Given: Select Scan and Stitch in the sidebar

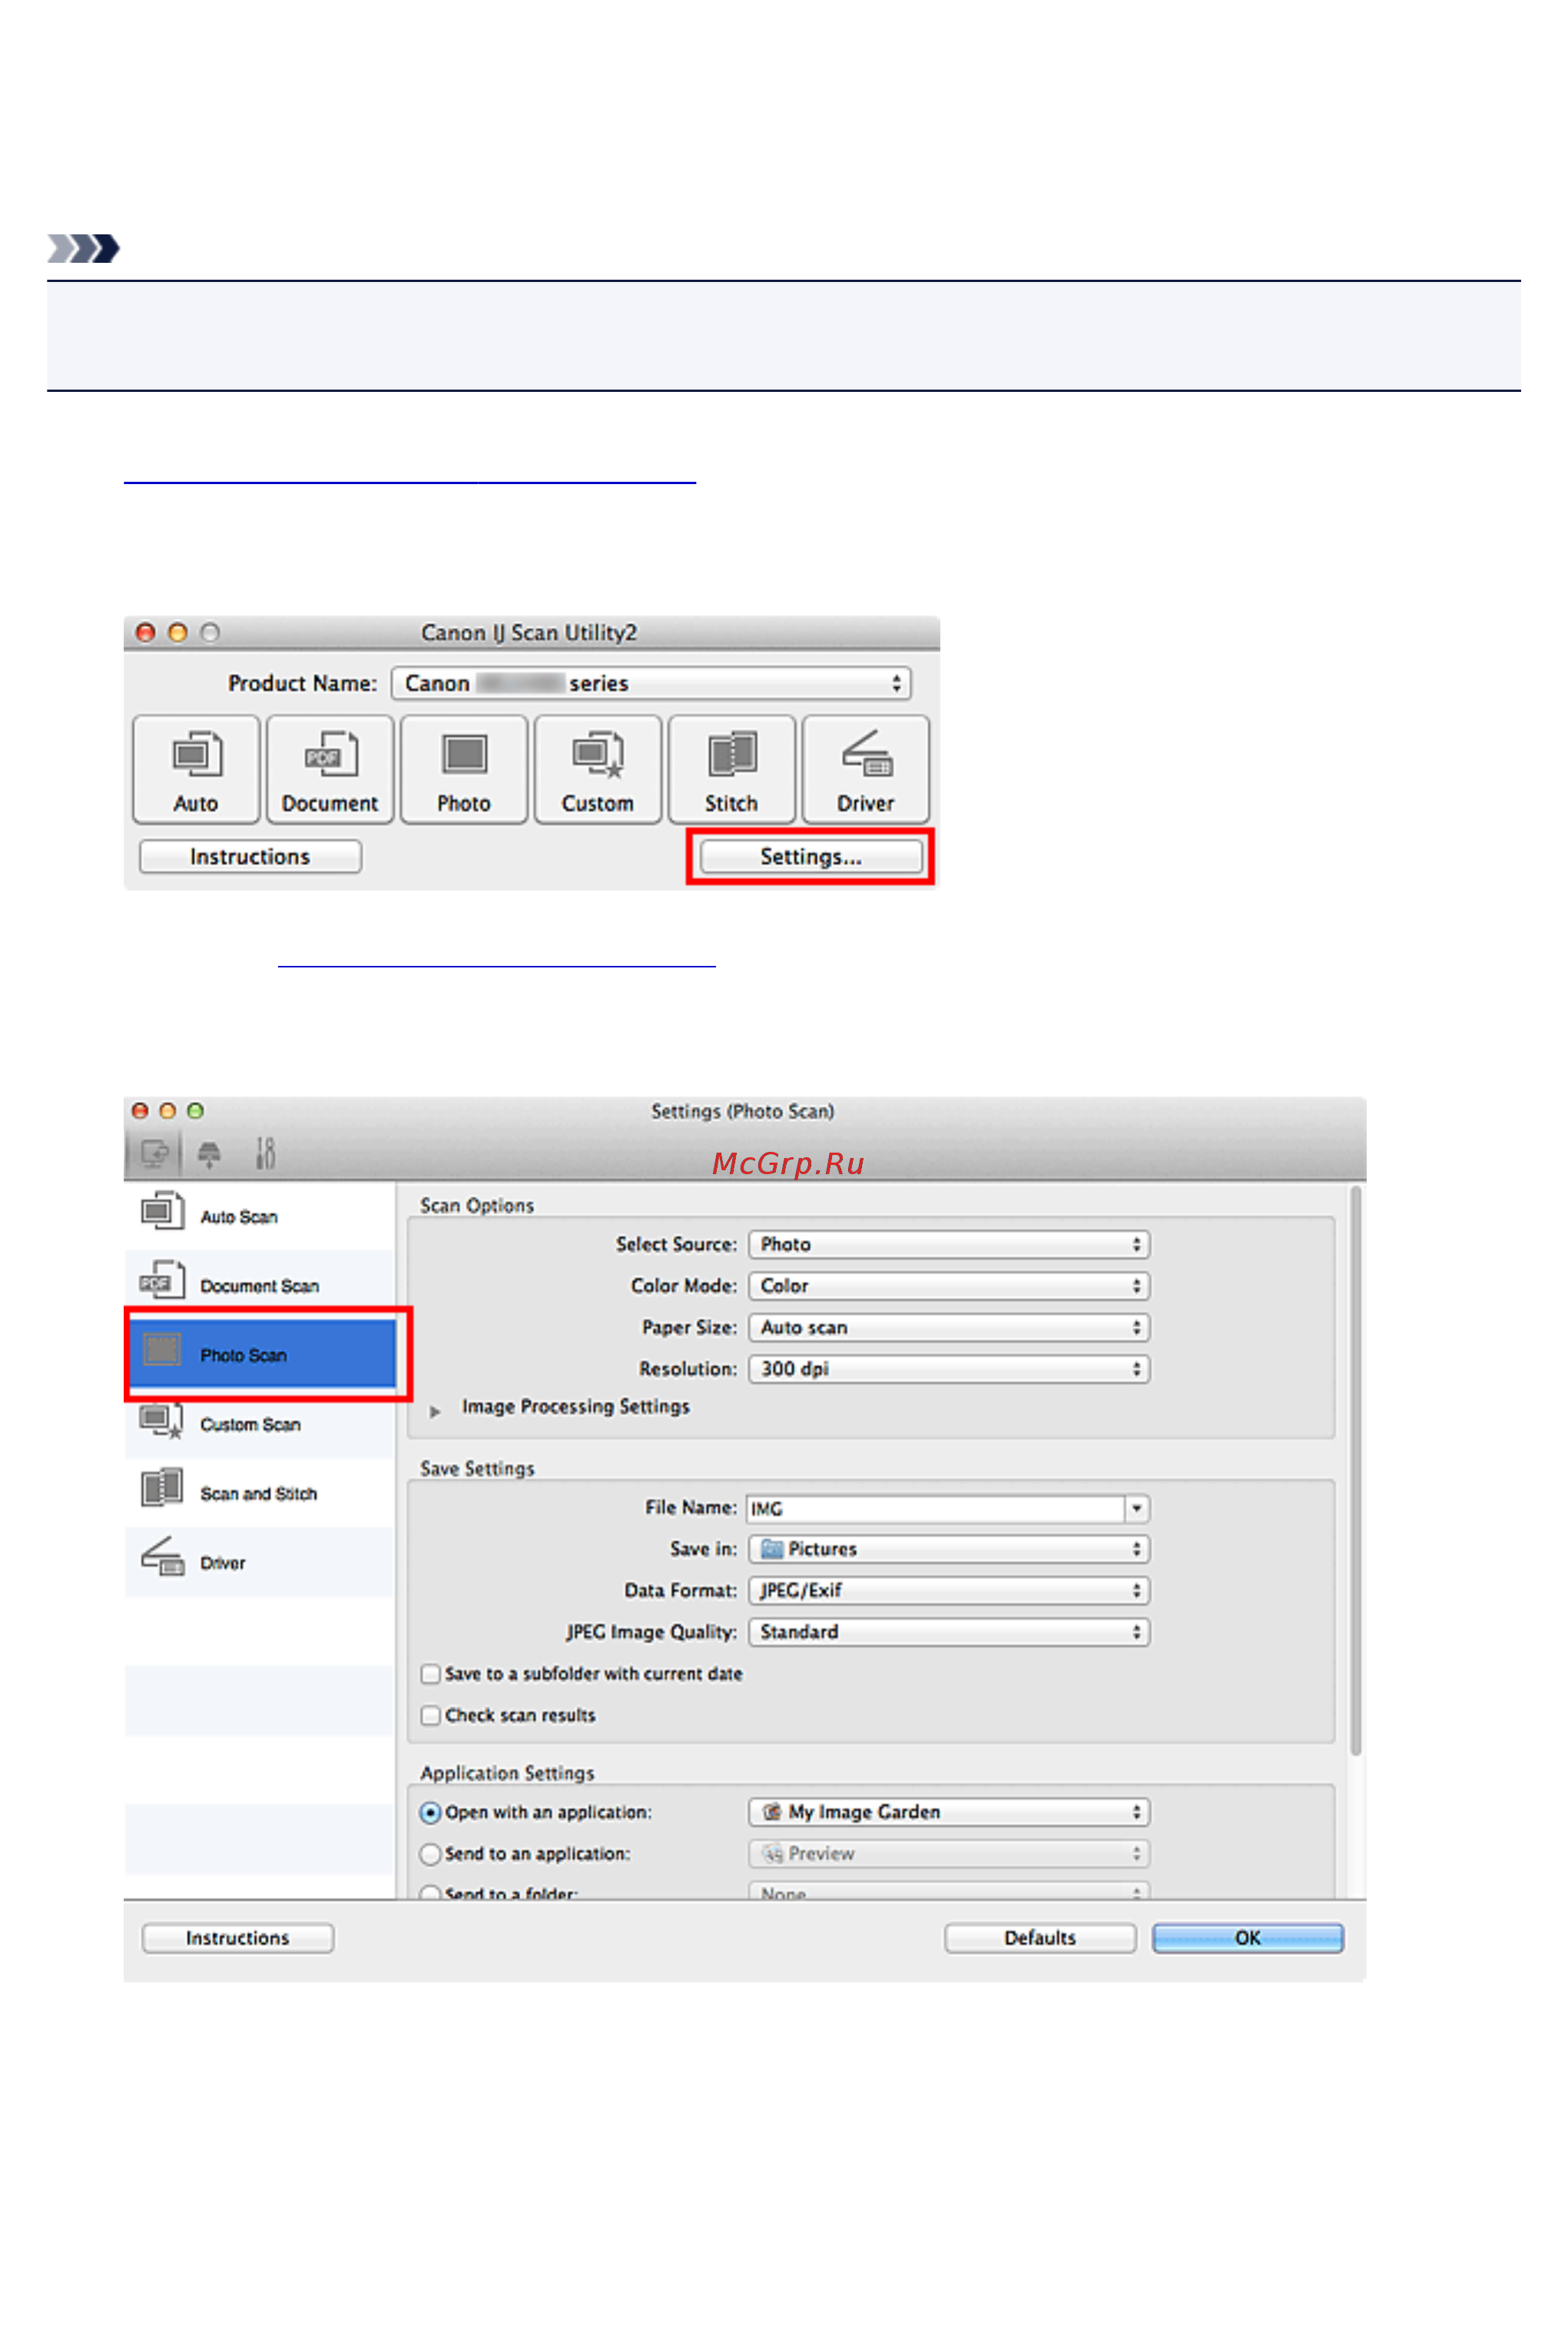Looking at the screenshot, I should click(x=260, y=1492).
